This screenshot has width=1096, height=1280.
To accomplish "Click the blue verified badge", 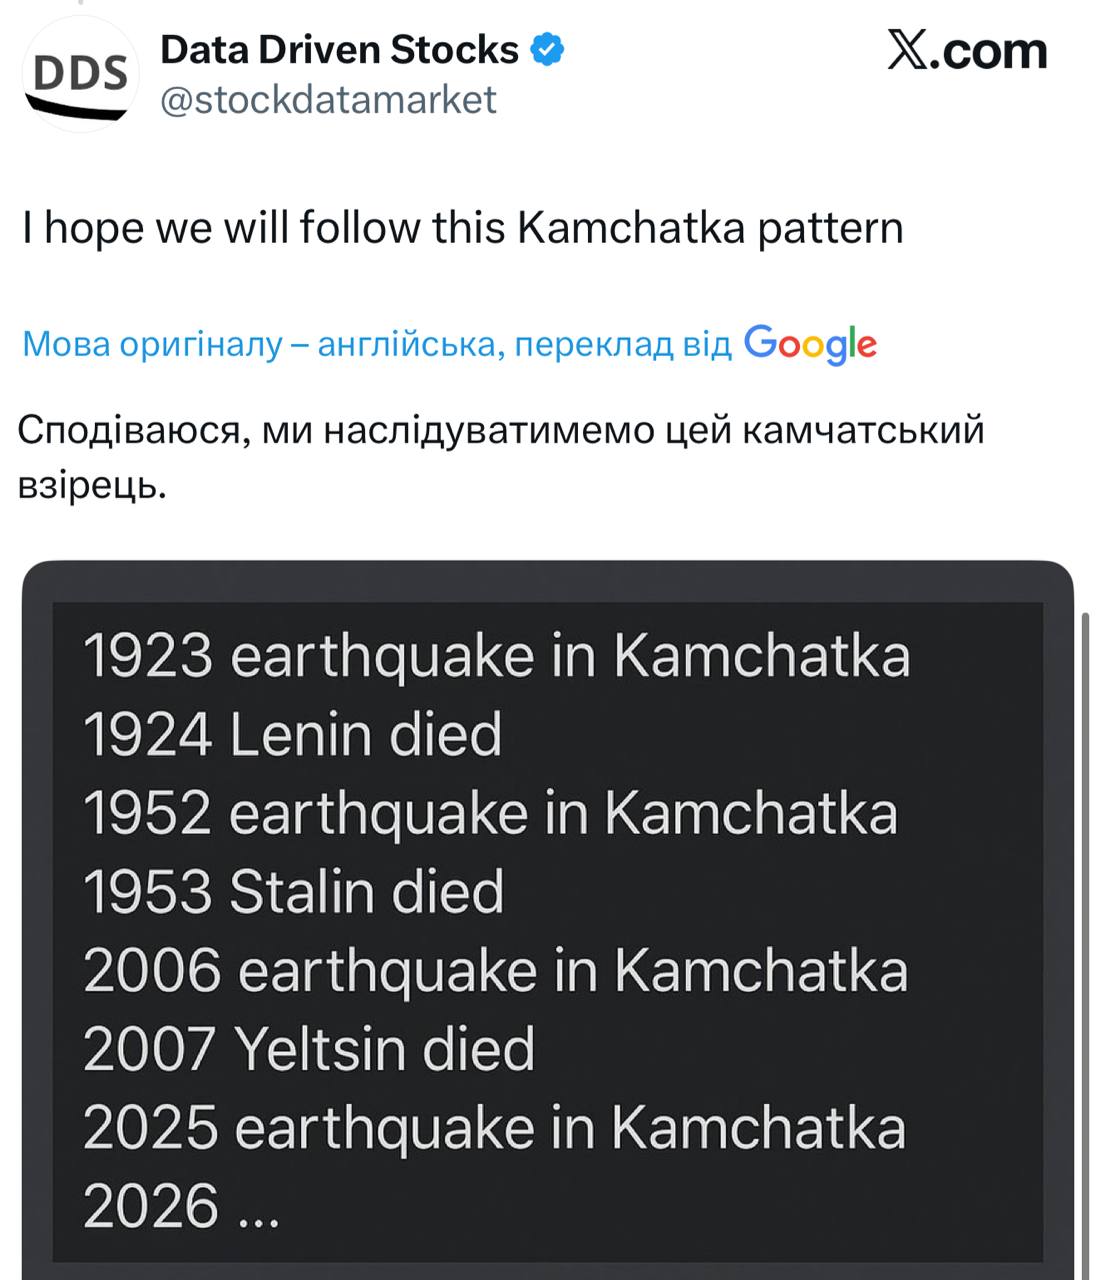I will tap(547, 49).
